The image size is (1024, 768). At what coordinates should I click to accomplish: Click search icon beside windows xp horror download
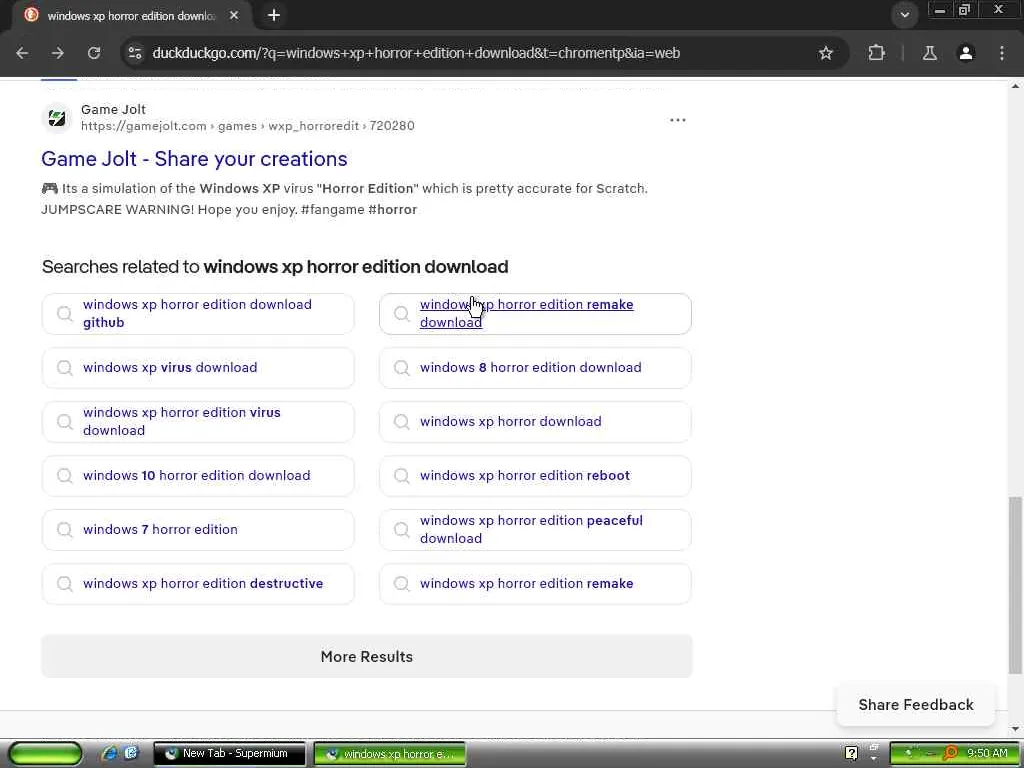coord(402,422)
